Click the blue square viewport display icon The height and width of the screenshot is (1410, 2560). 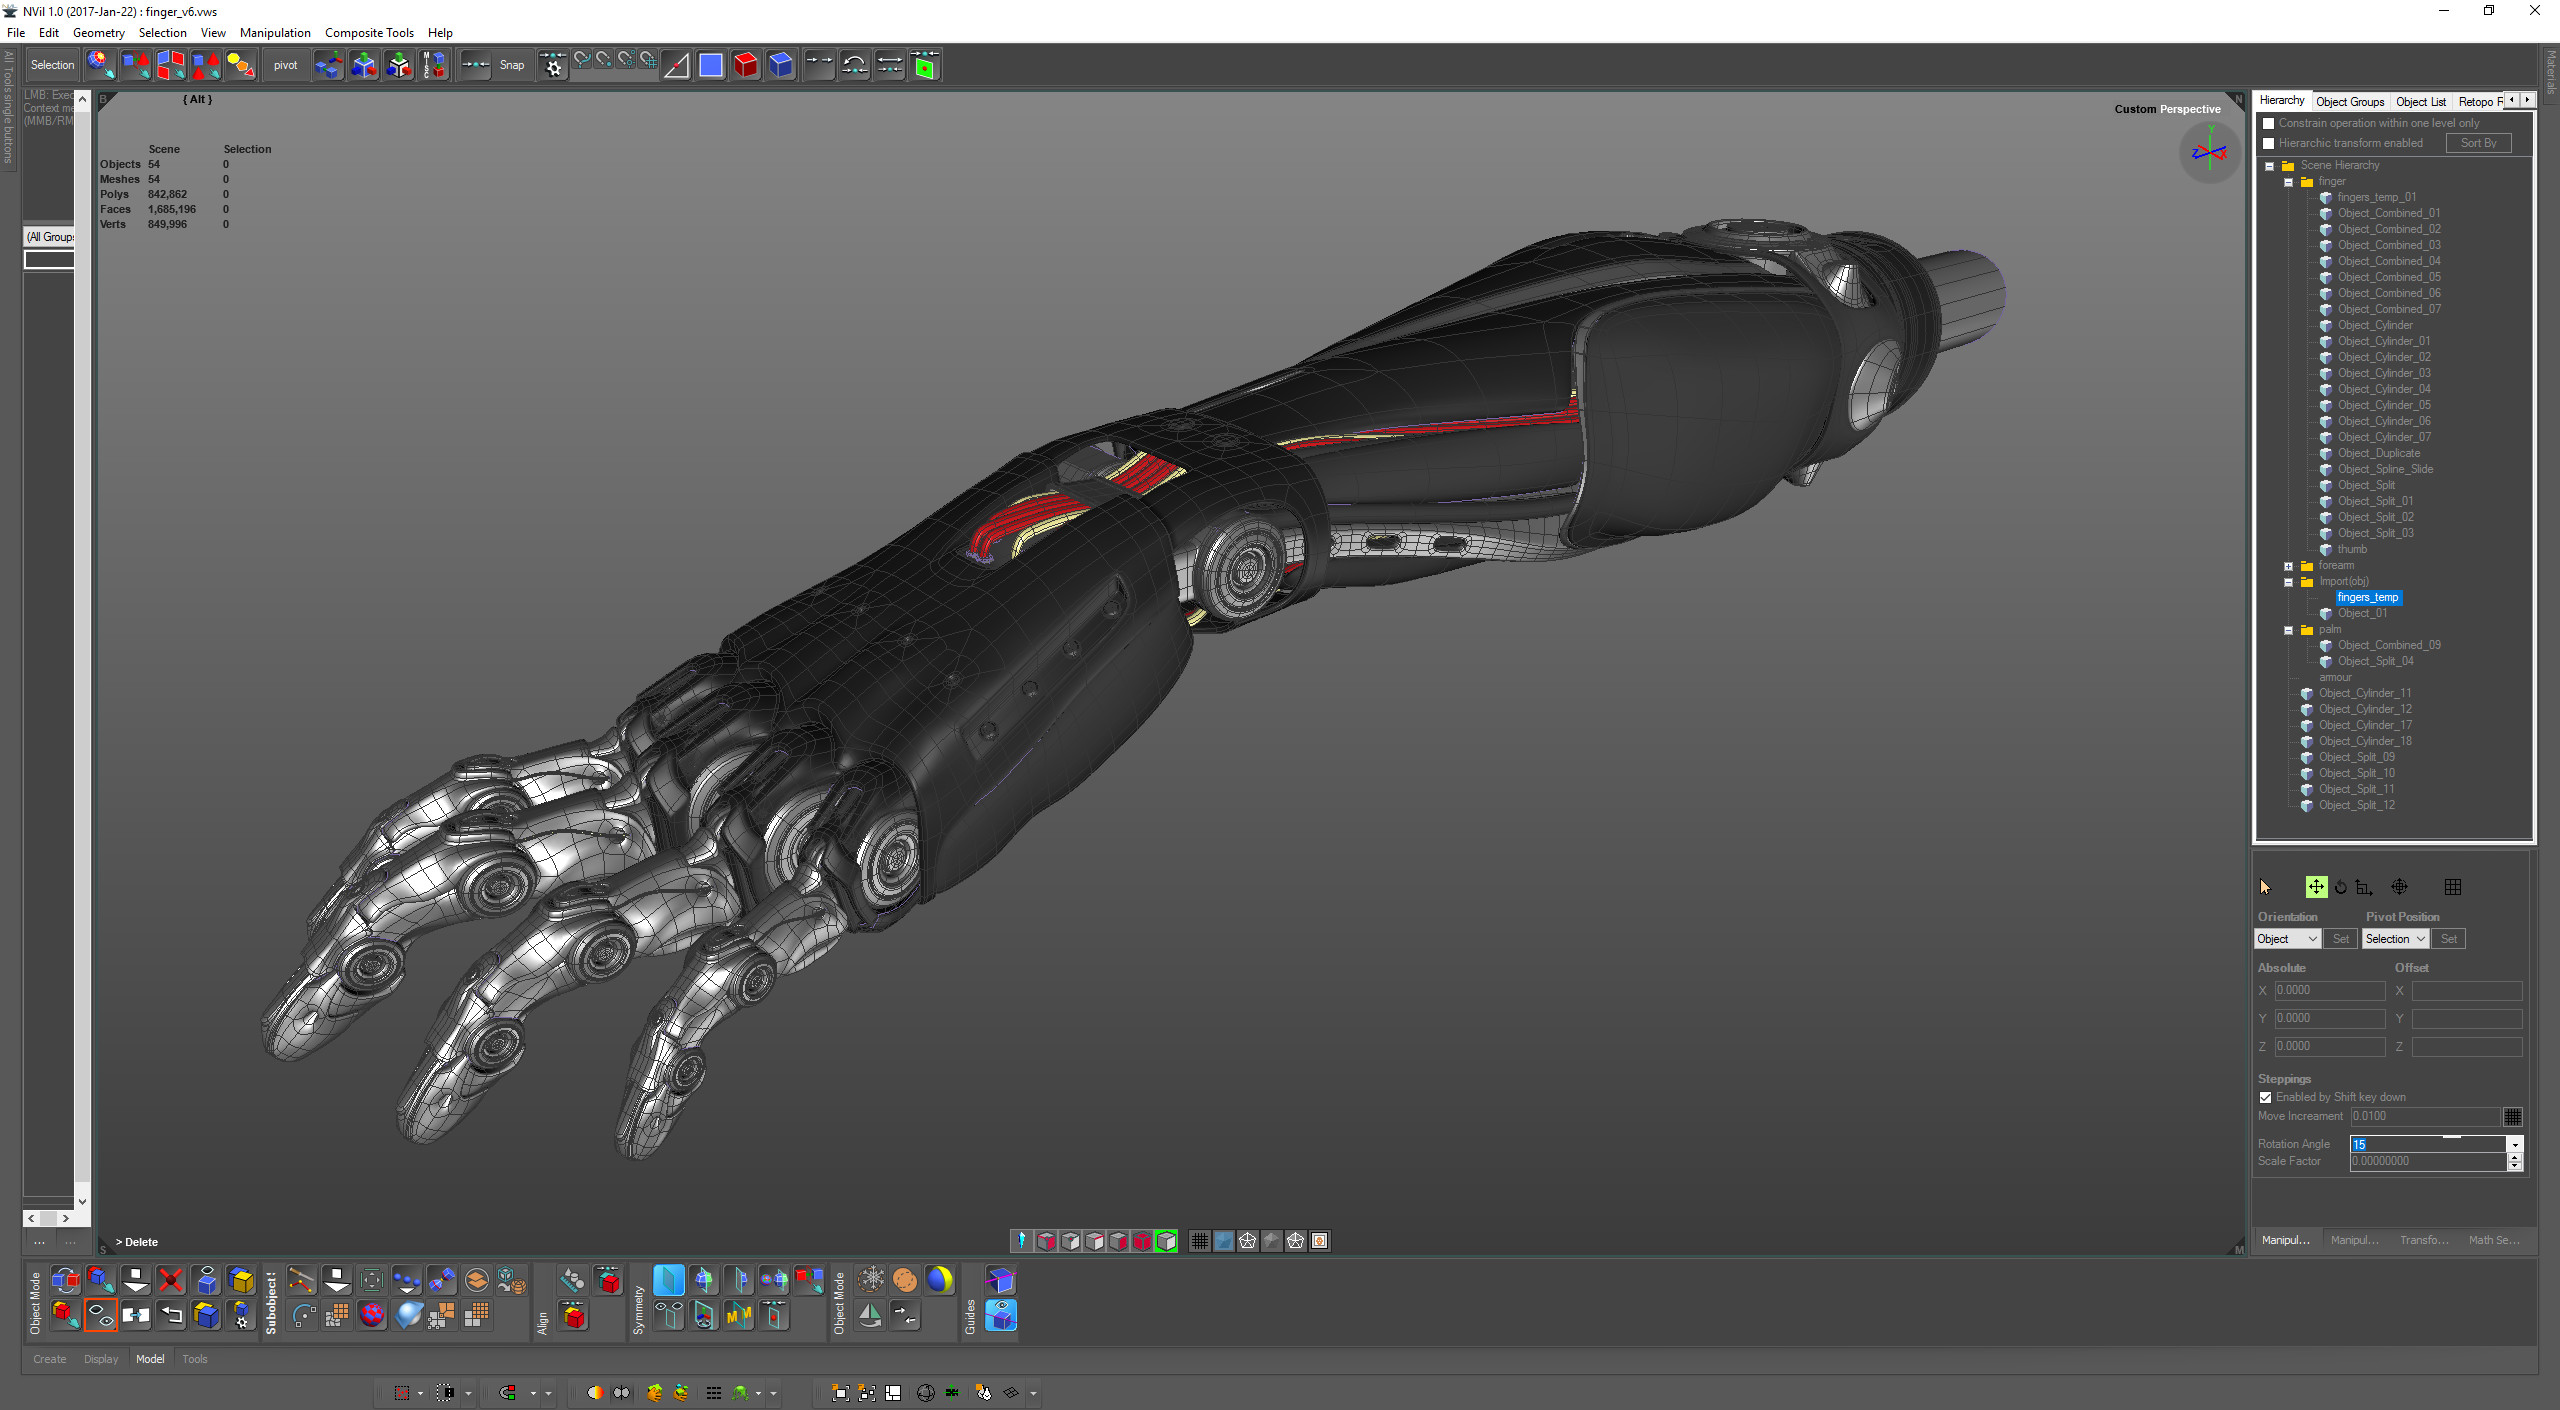(710, 64)
